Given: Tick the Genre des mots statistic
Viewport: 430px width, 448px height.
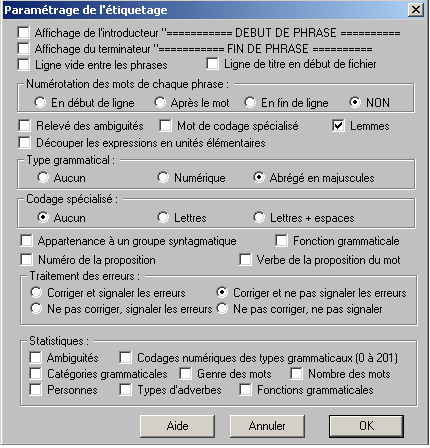Looking at the screenshot, I should click(x=185, y=374).
